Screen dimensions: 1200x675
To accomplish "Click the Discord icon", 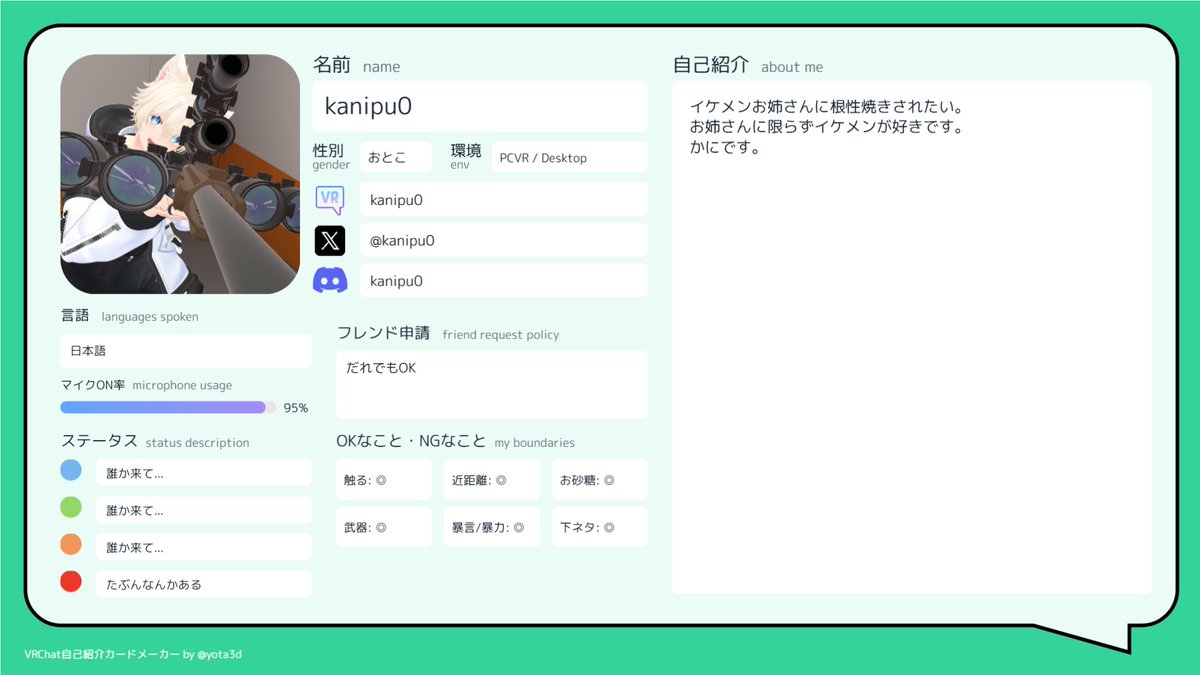I will [330, 280].
